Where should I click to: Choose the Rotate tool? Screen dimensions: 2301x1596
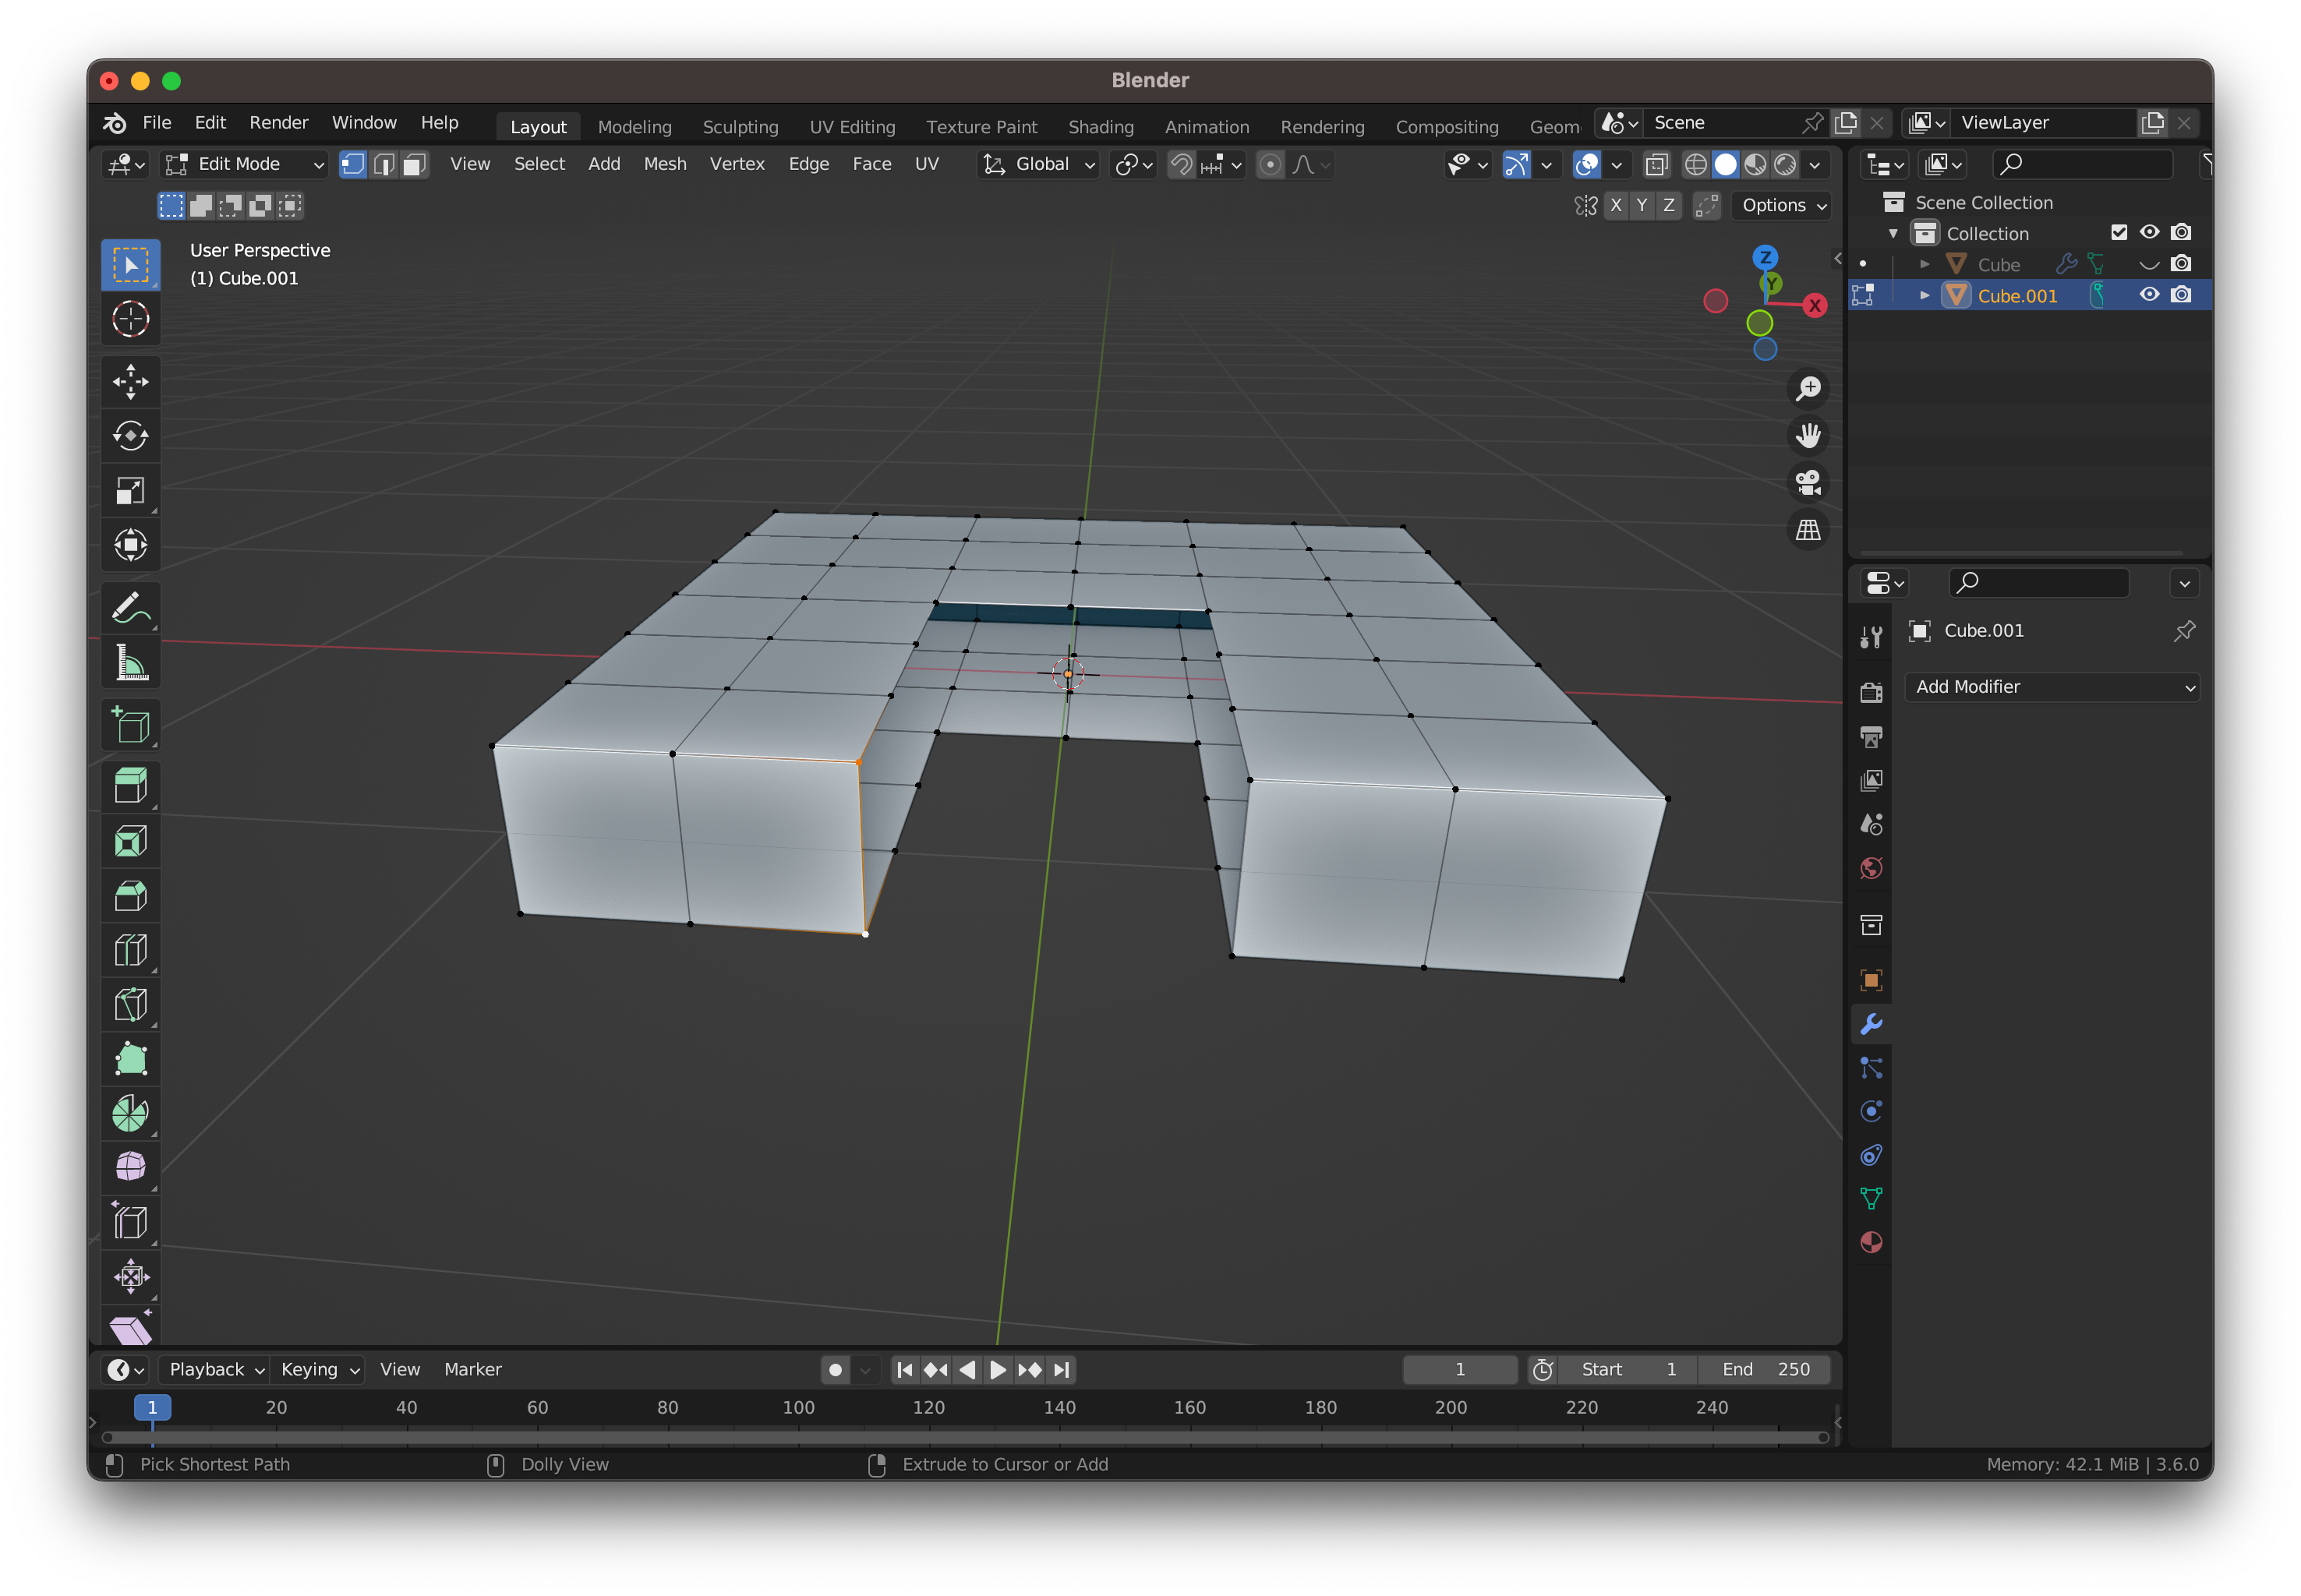[x=130, y=436]
